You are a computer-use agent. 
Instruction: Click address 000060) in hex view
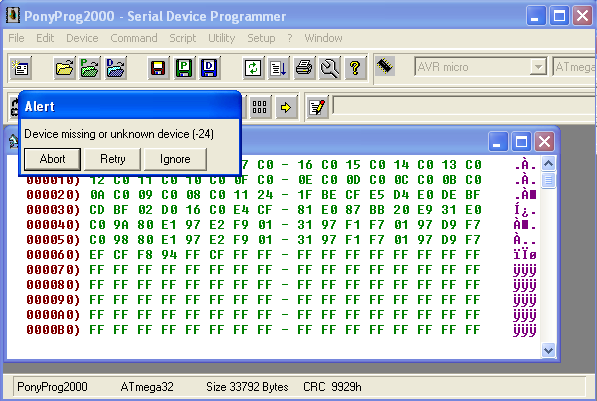(53, 255)
